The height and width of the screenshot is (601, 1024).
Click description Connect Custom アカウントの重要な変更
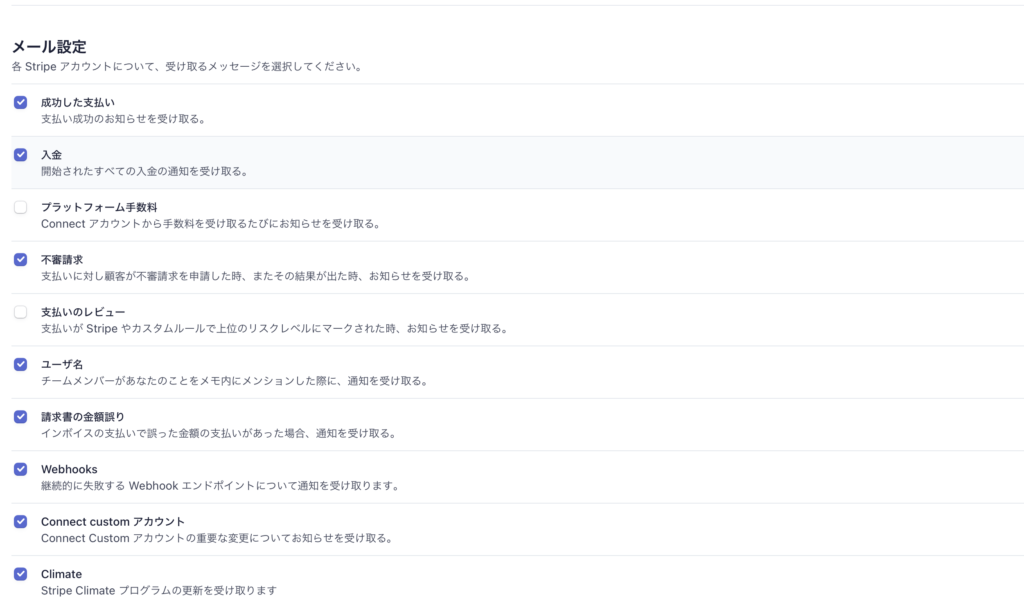pyautogui.click(x=217, y=538)
